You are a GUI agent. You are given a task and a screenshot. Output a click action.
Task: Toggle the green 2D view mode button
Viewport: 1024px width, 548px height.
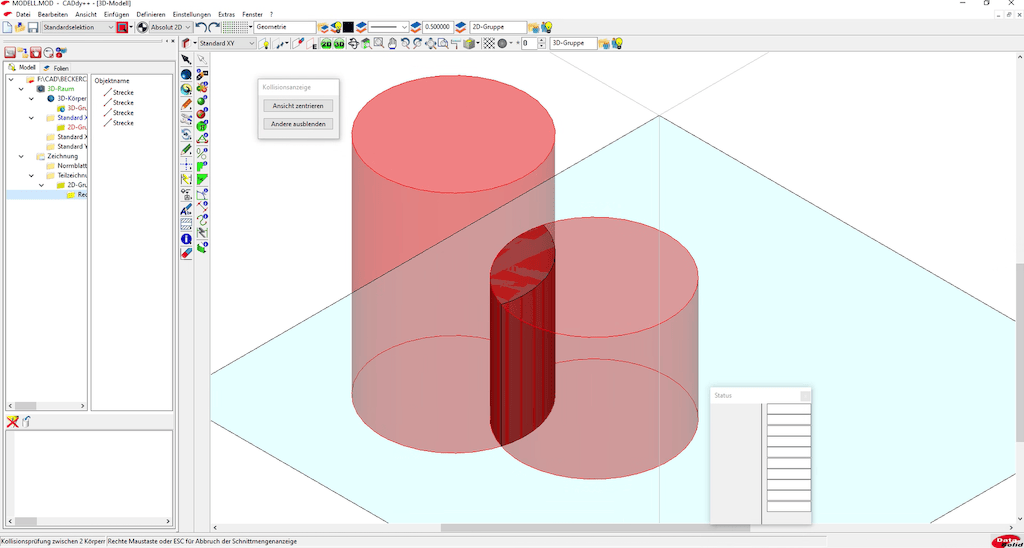326,44
